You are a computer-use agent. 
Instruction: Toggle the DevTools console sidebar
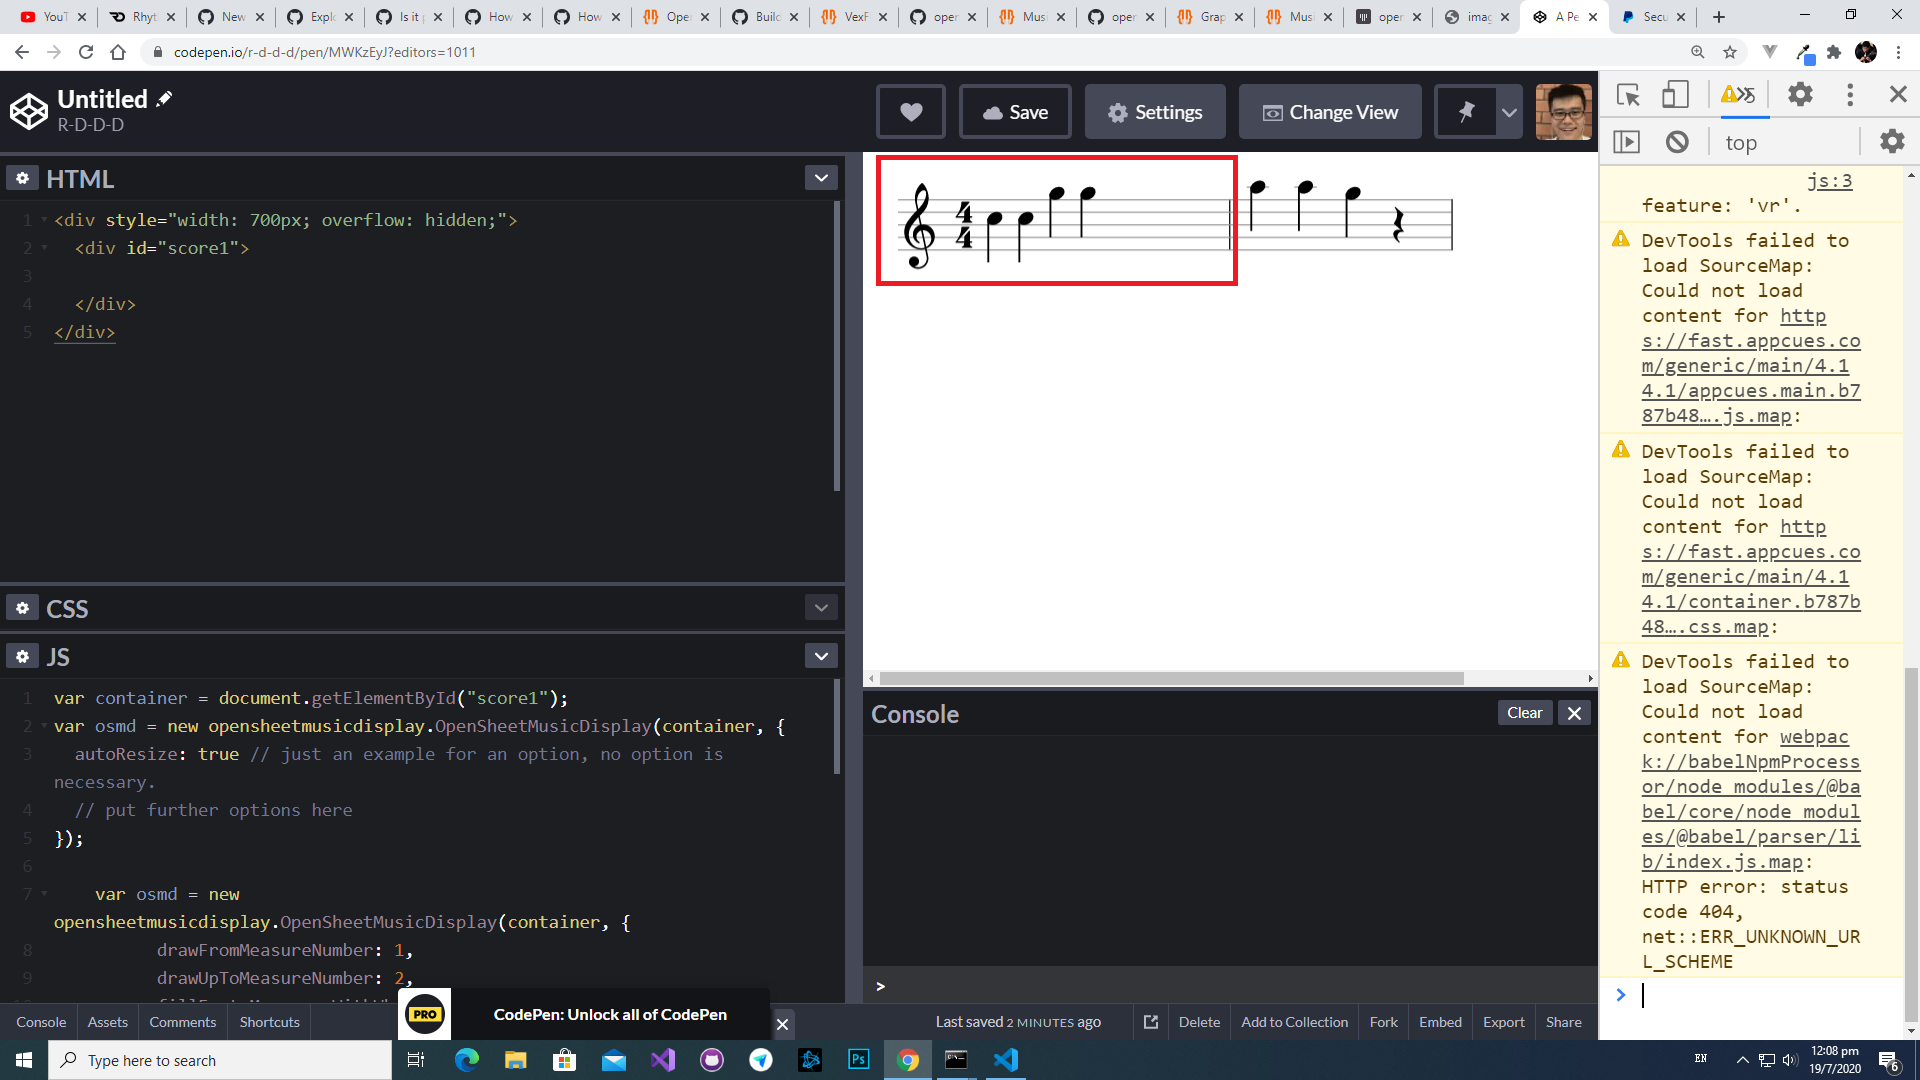point(1627,142)
